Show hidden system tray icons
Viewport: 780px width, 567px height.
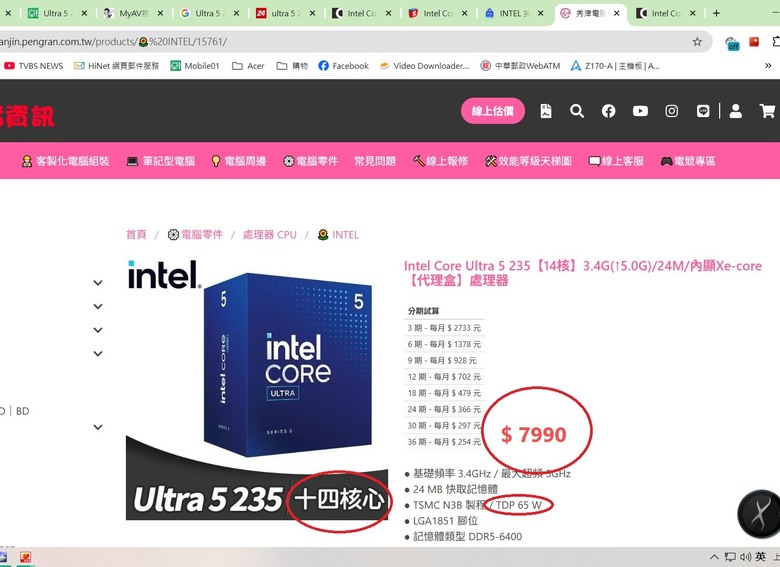(x=714, y=557)
